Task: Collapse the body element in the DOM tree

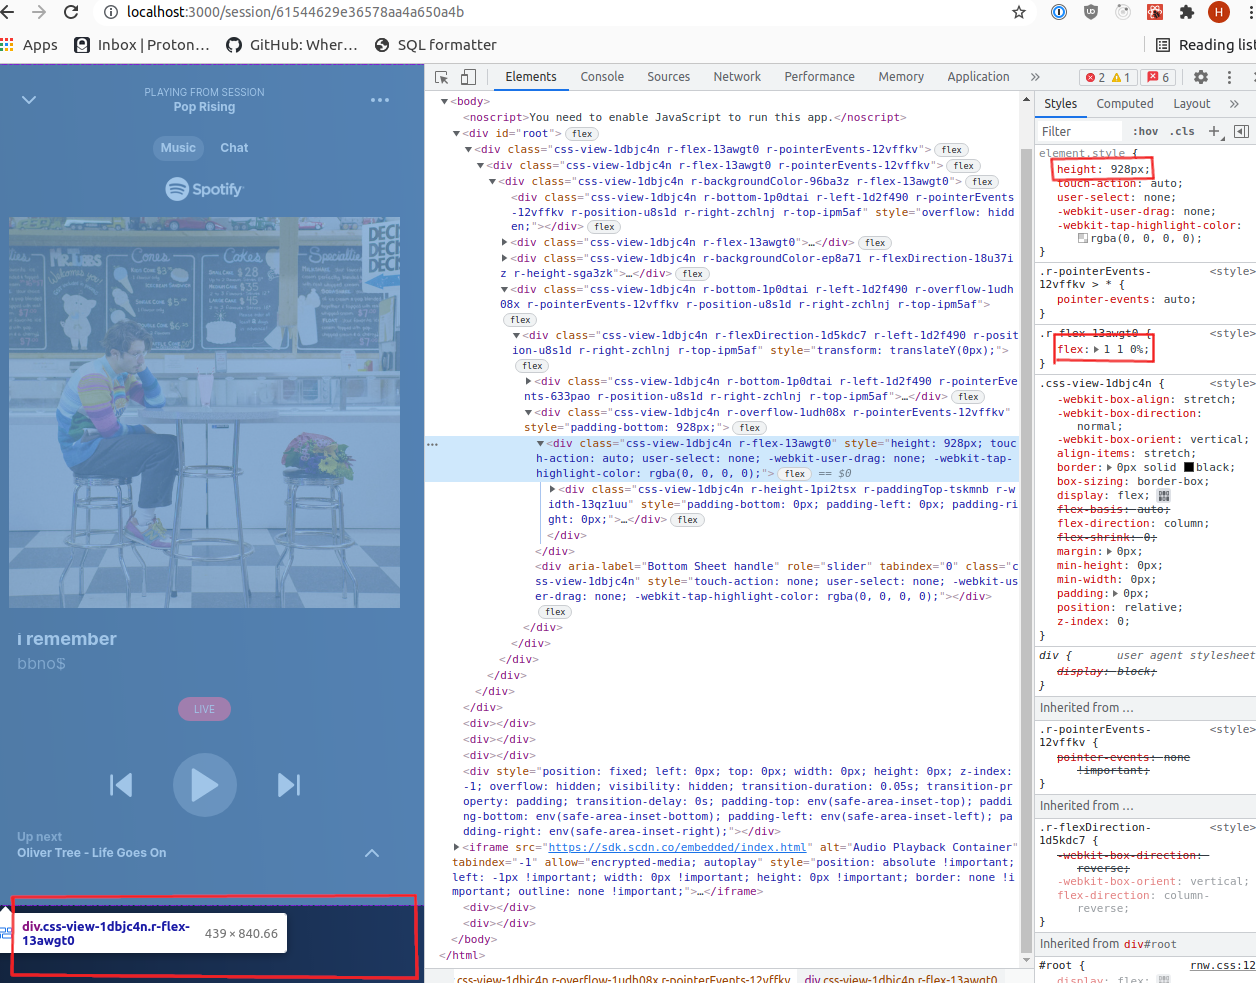Action: pos(443,100)
